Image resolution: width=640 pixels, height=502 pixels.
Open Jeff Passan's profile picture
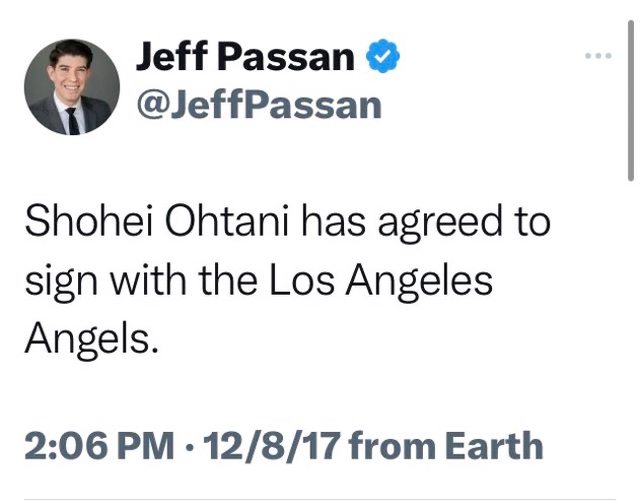(x=73, y=87)
